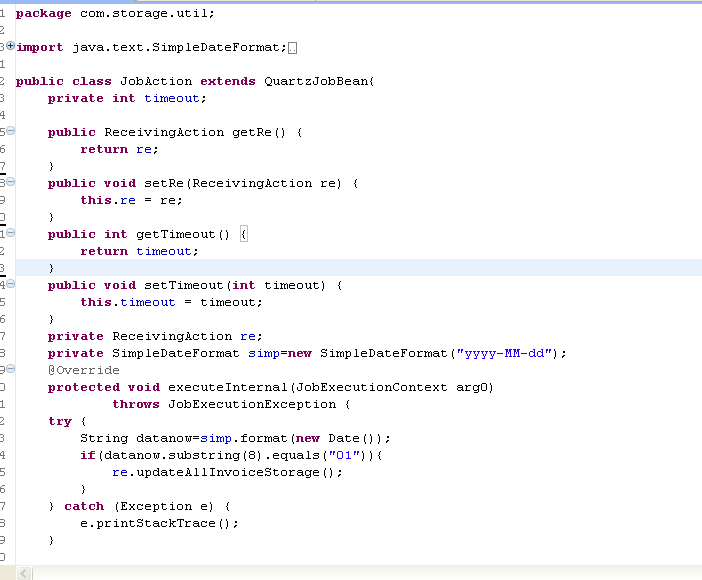The width and height of the screenshot is (702, 580).
Task: Click this.timeout assignment target
Action: tap(128, 303)
